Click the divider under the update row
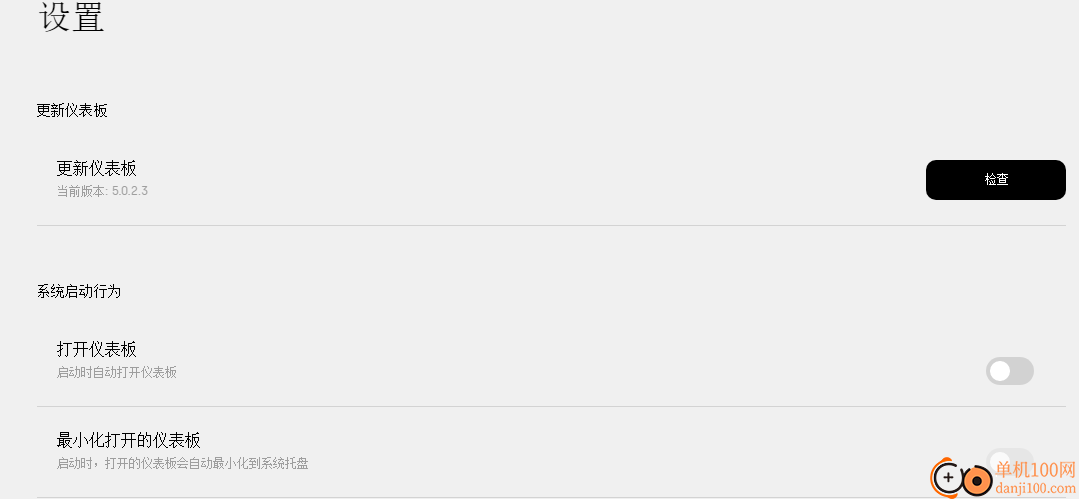This screenshot has width=1079, height=499. pos(551,225)
